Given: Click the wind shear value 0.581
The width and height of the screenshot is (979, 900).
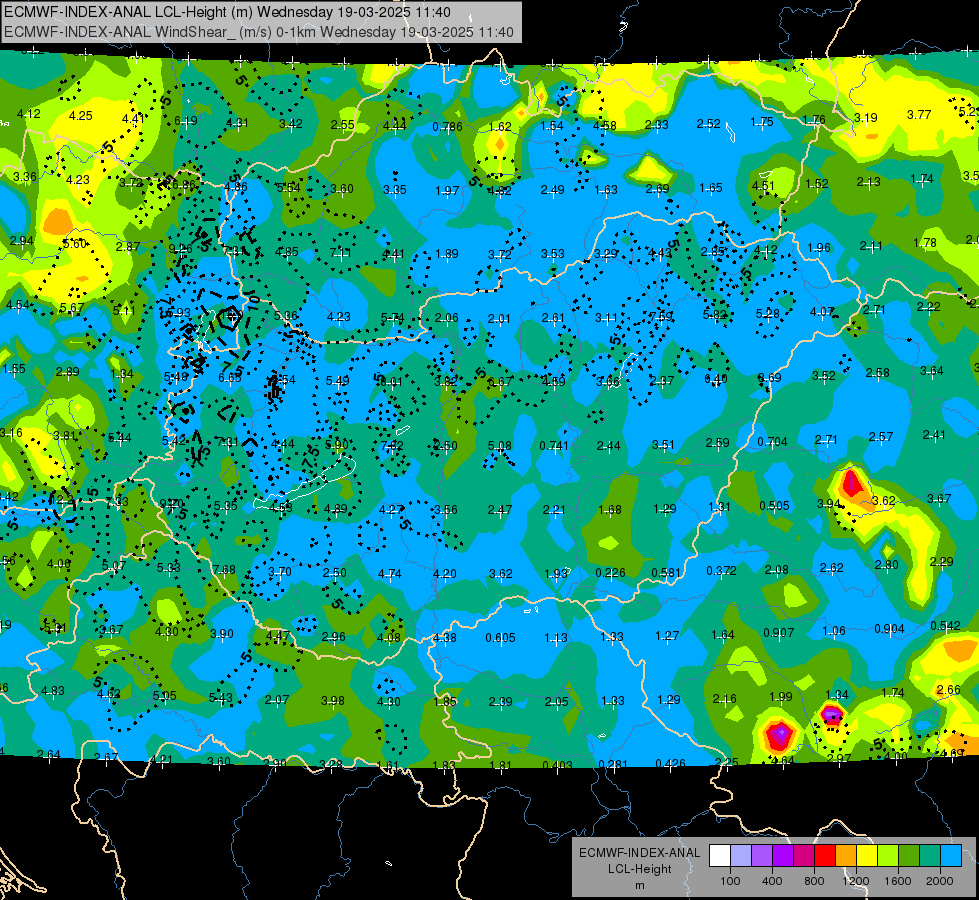Looking at the screenshot, I should [666, 573].
